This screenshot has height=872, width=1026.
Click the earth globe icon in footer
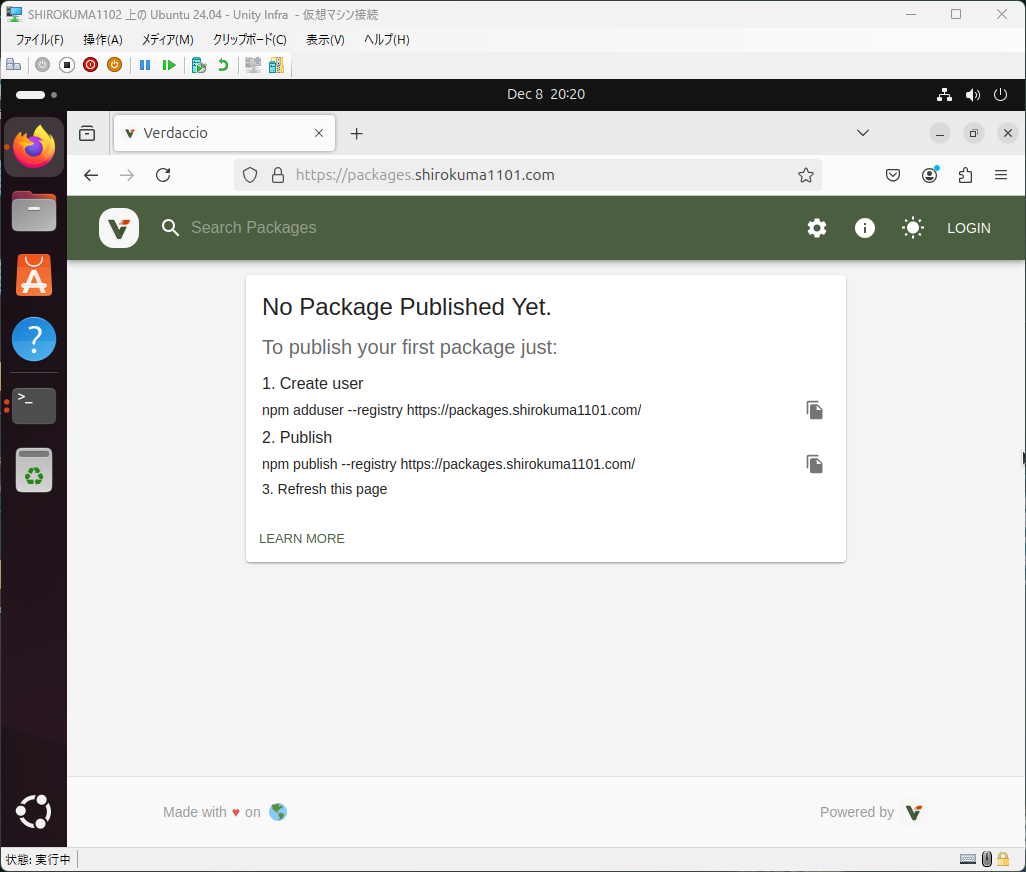click(x=278, y=812)
